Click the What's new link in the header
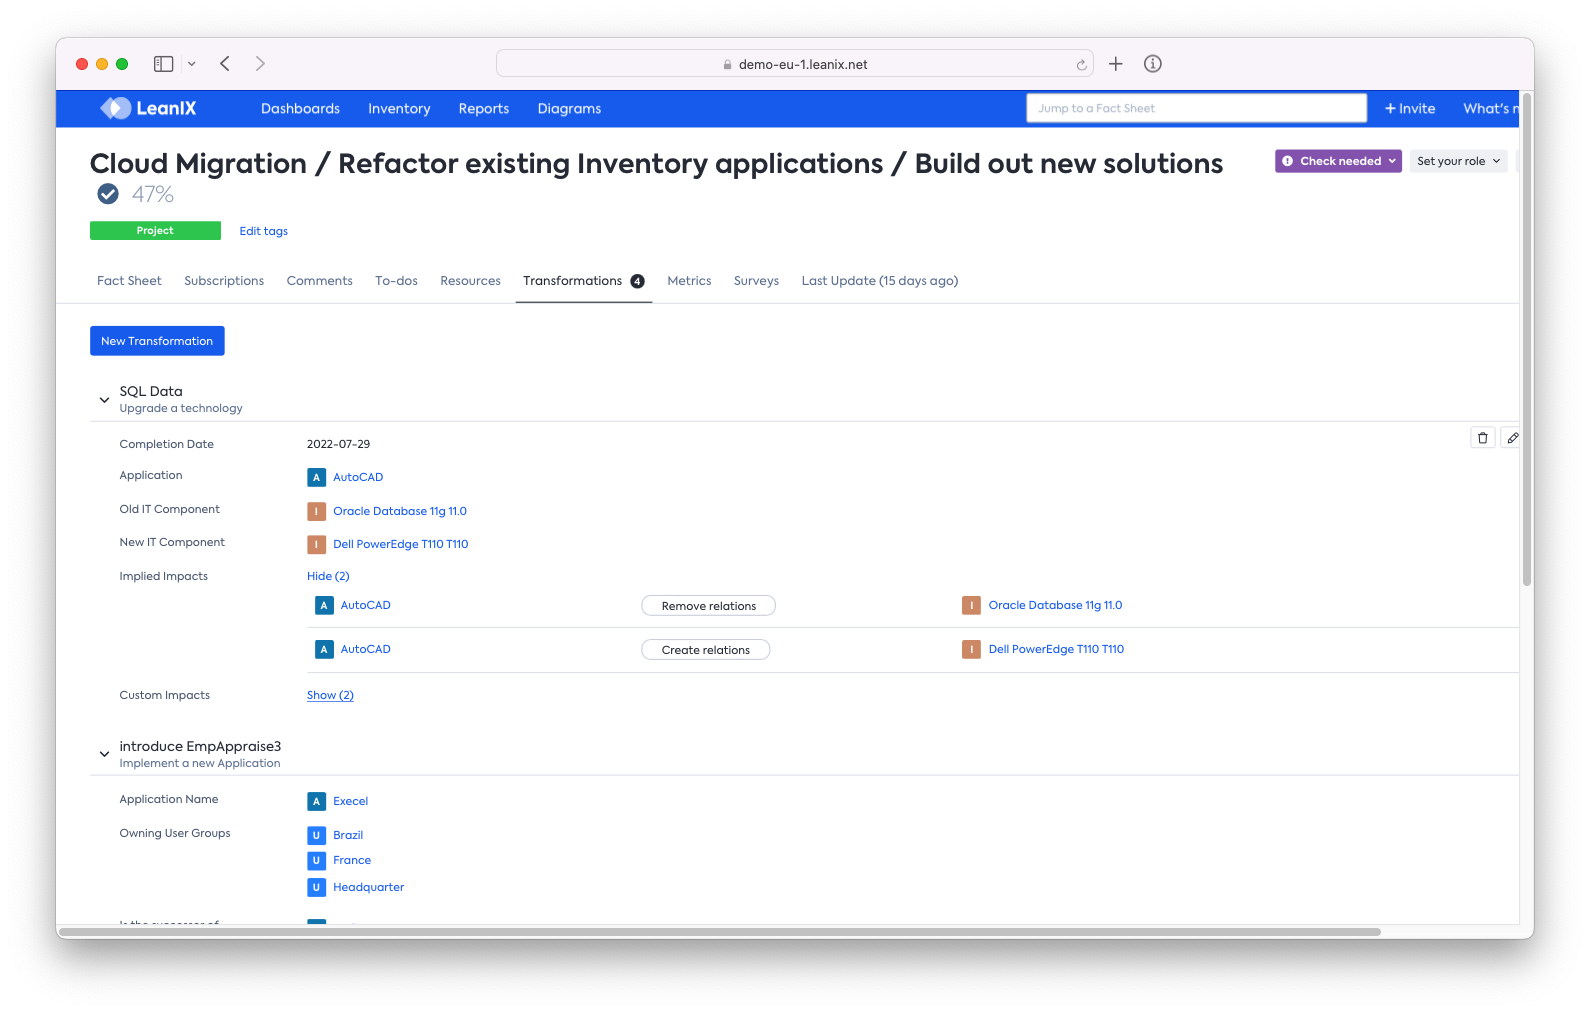The image size is (1590, 1013). (x=1490, y=109)
